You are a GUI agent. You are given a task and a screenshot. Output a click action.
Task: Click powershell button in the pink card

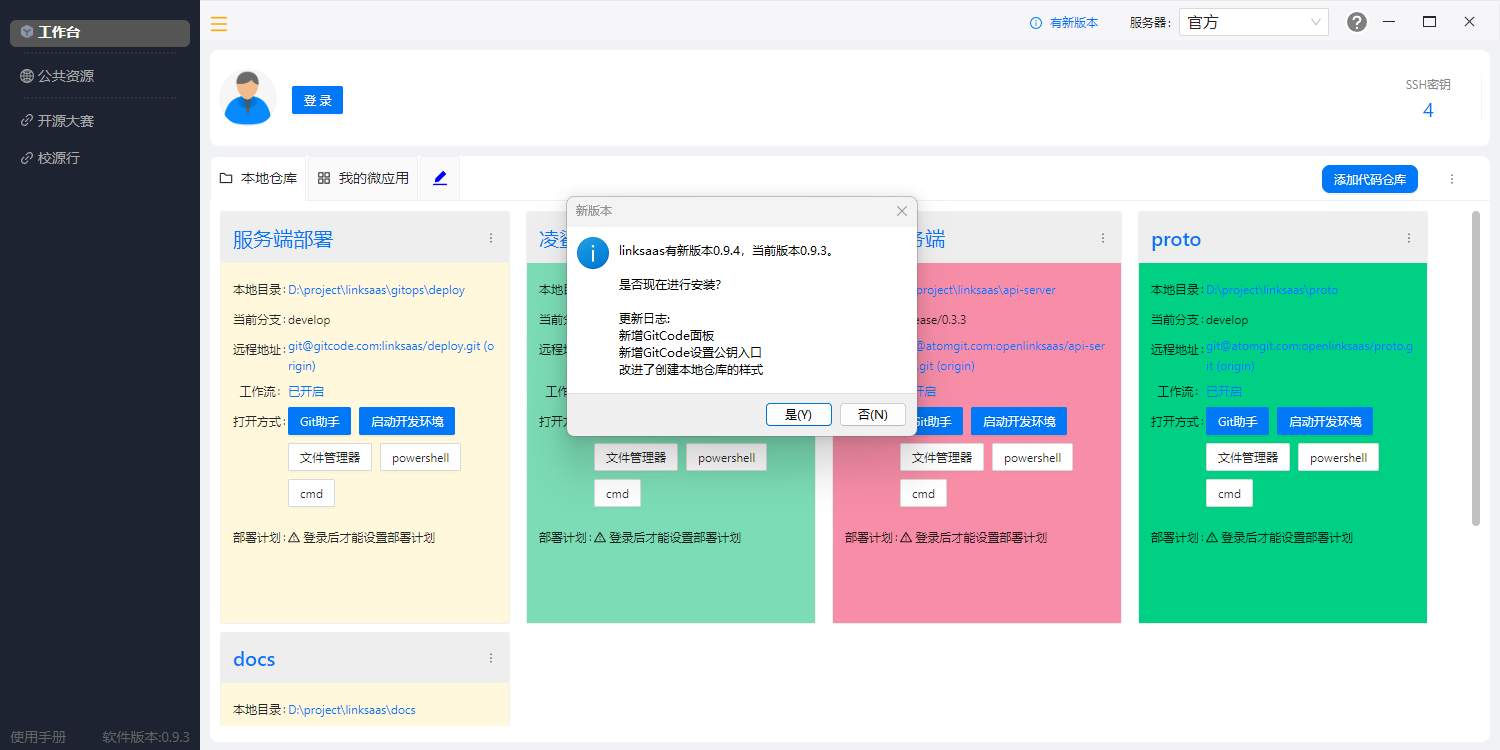1032,457
